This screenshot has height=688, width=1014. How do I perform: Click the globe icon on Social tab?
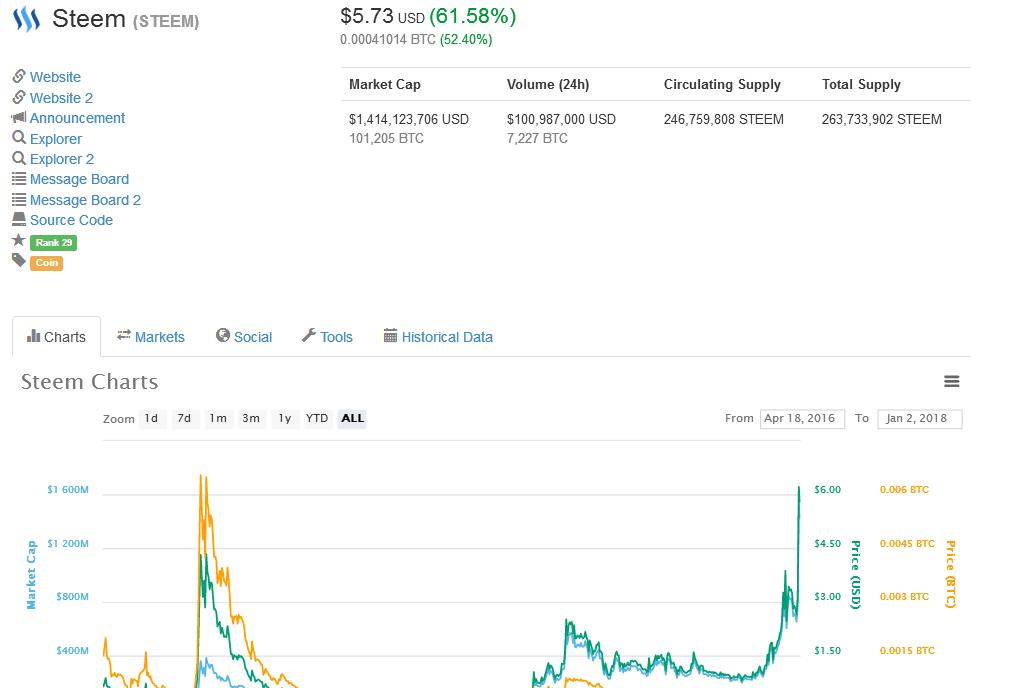tap(223, 335)
